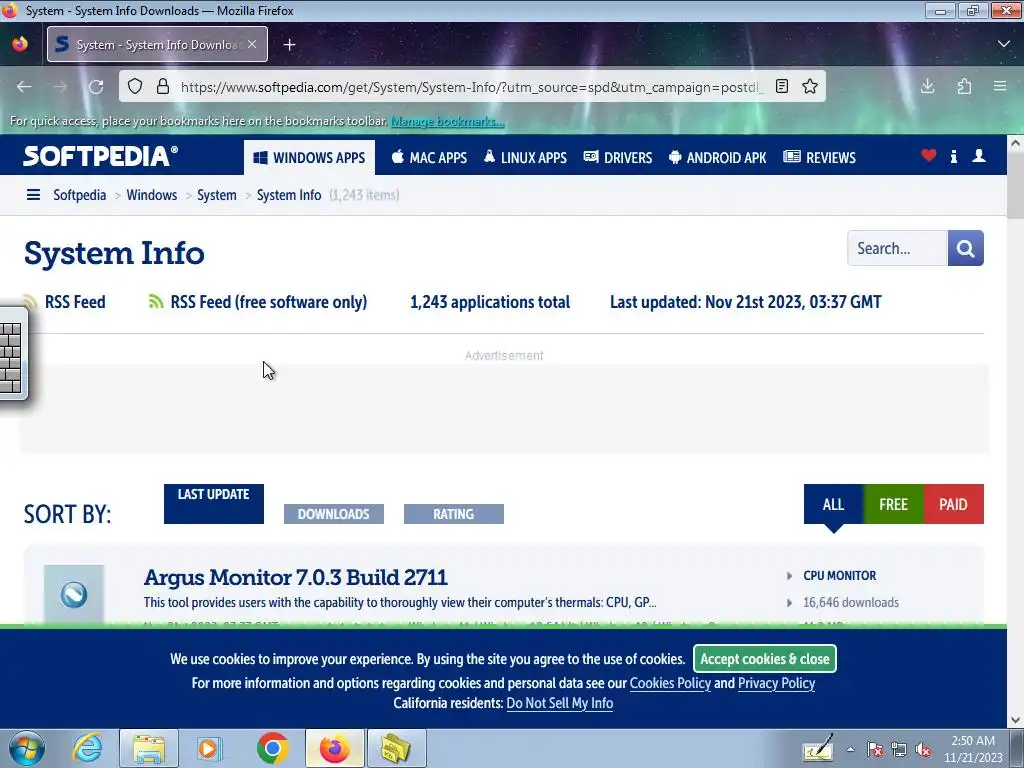
Task: Go back using the Firefox back arrow
Action: pyautogui.click(x=24, y=86)
